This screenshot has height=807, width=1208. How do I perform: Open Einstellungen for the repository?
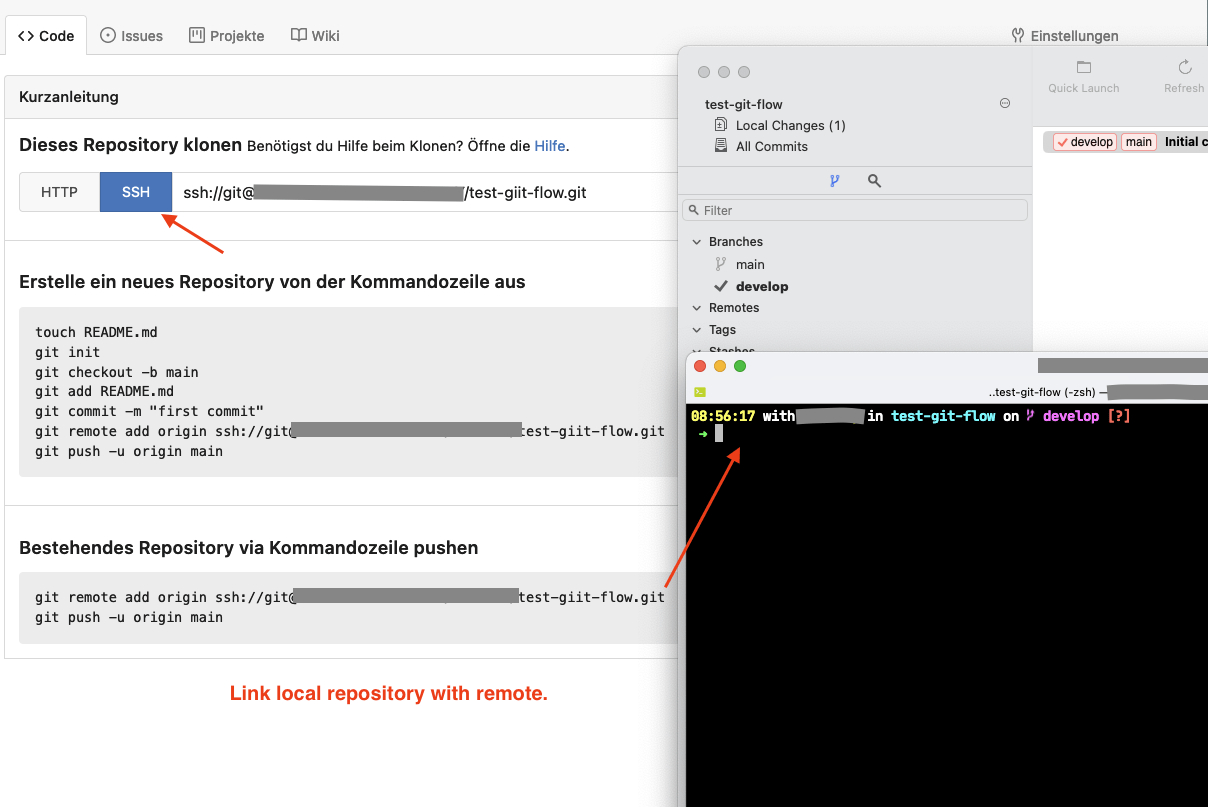coord(1065,35)
